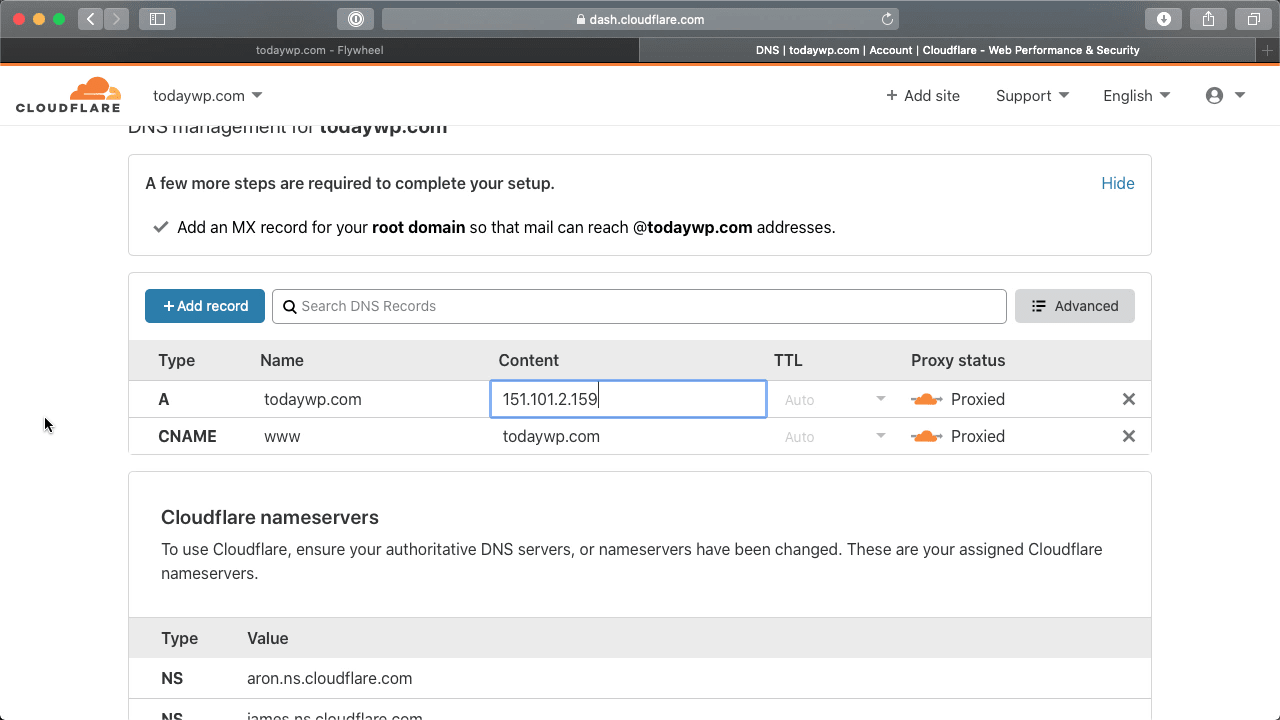Screen dimensions: 1280x720
Task: Select the DNS | todaywp.com Cloudflare tab
Action: pos(947,50)
